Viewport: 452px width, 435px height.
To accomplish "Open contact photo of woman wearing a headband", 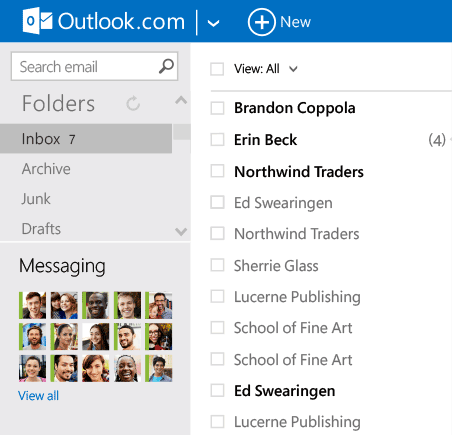I will [127, 368].
